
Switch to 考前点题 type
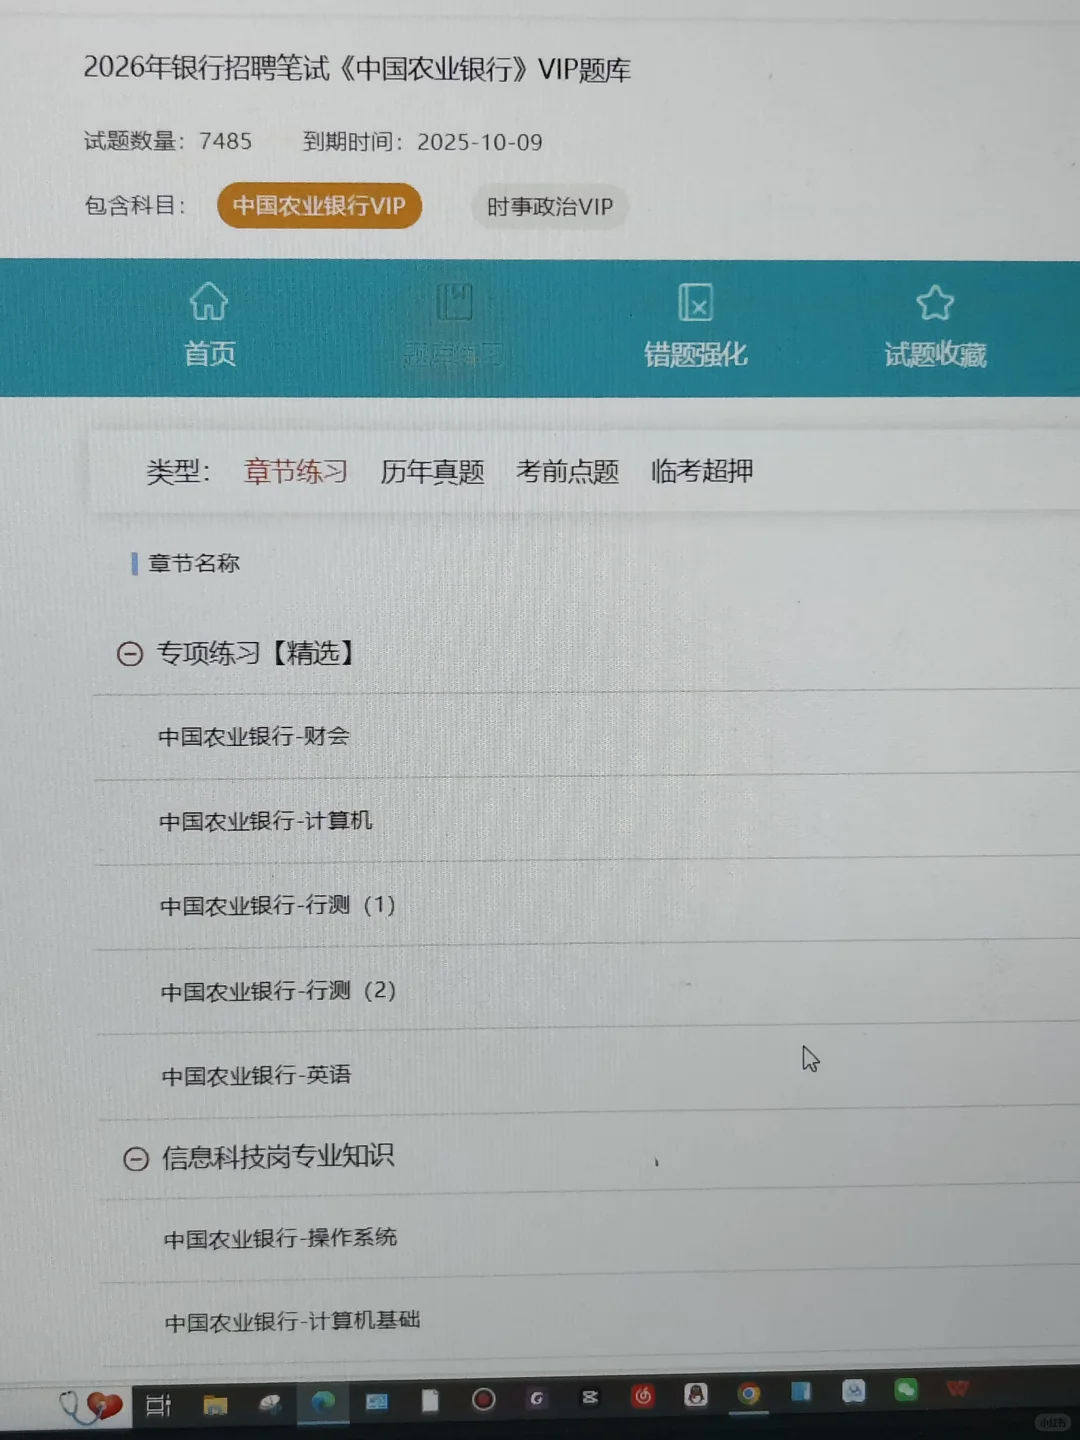[567, 471]
